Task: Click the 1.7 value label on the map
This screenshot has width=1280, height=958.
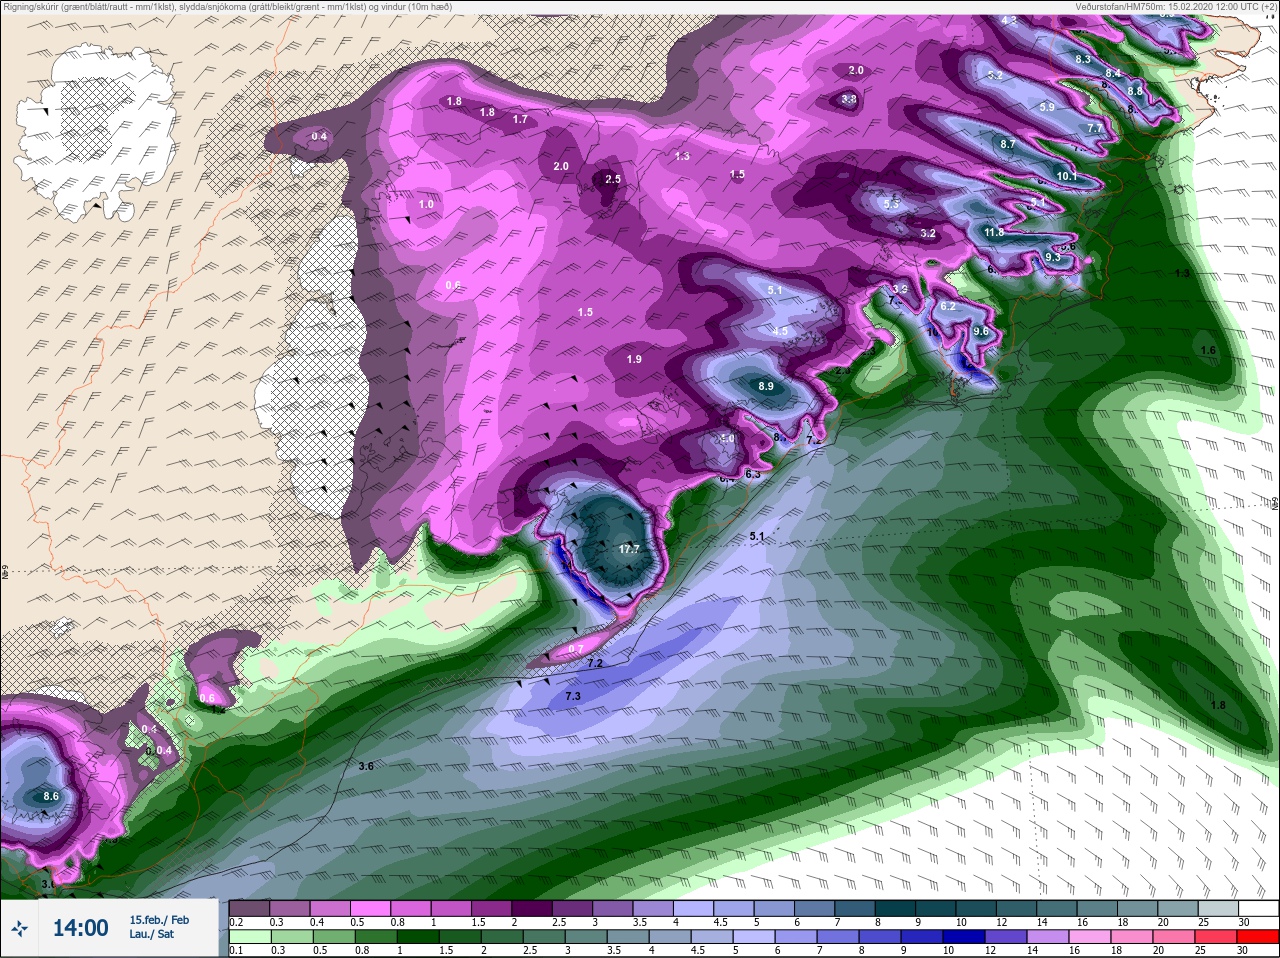Action: point(520,119)
